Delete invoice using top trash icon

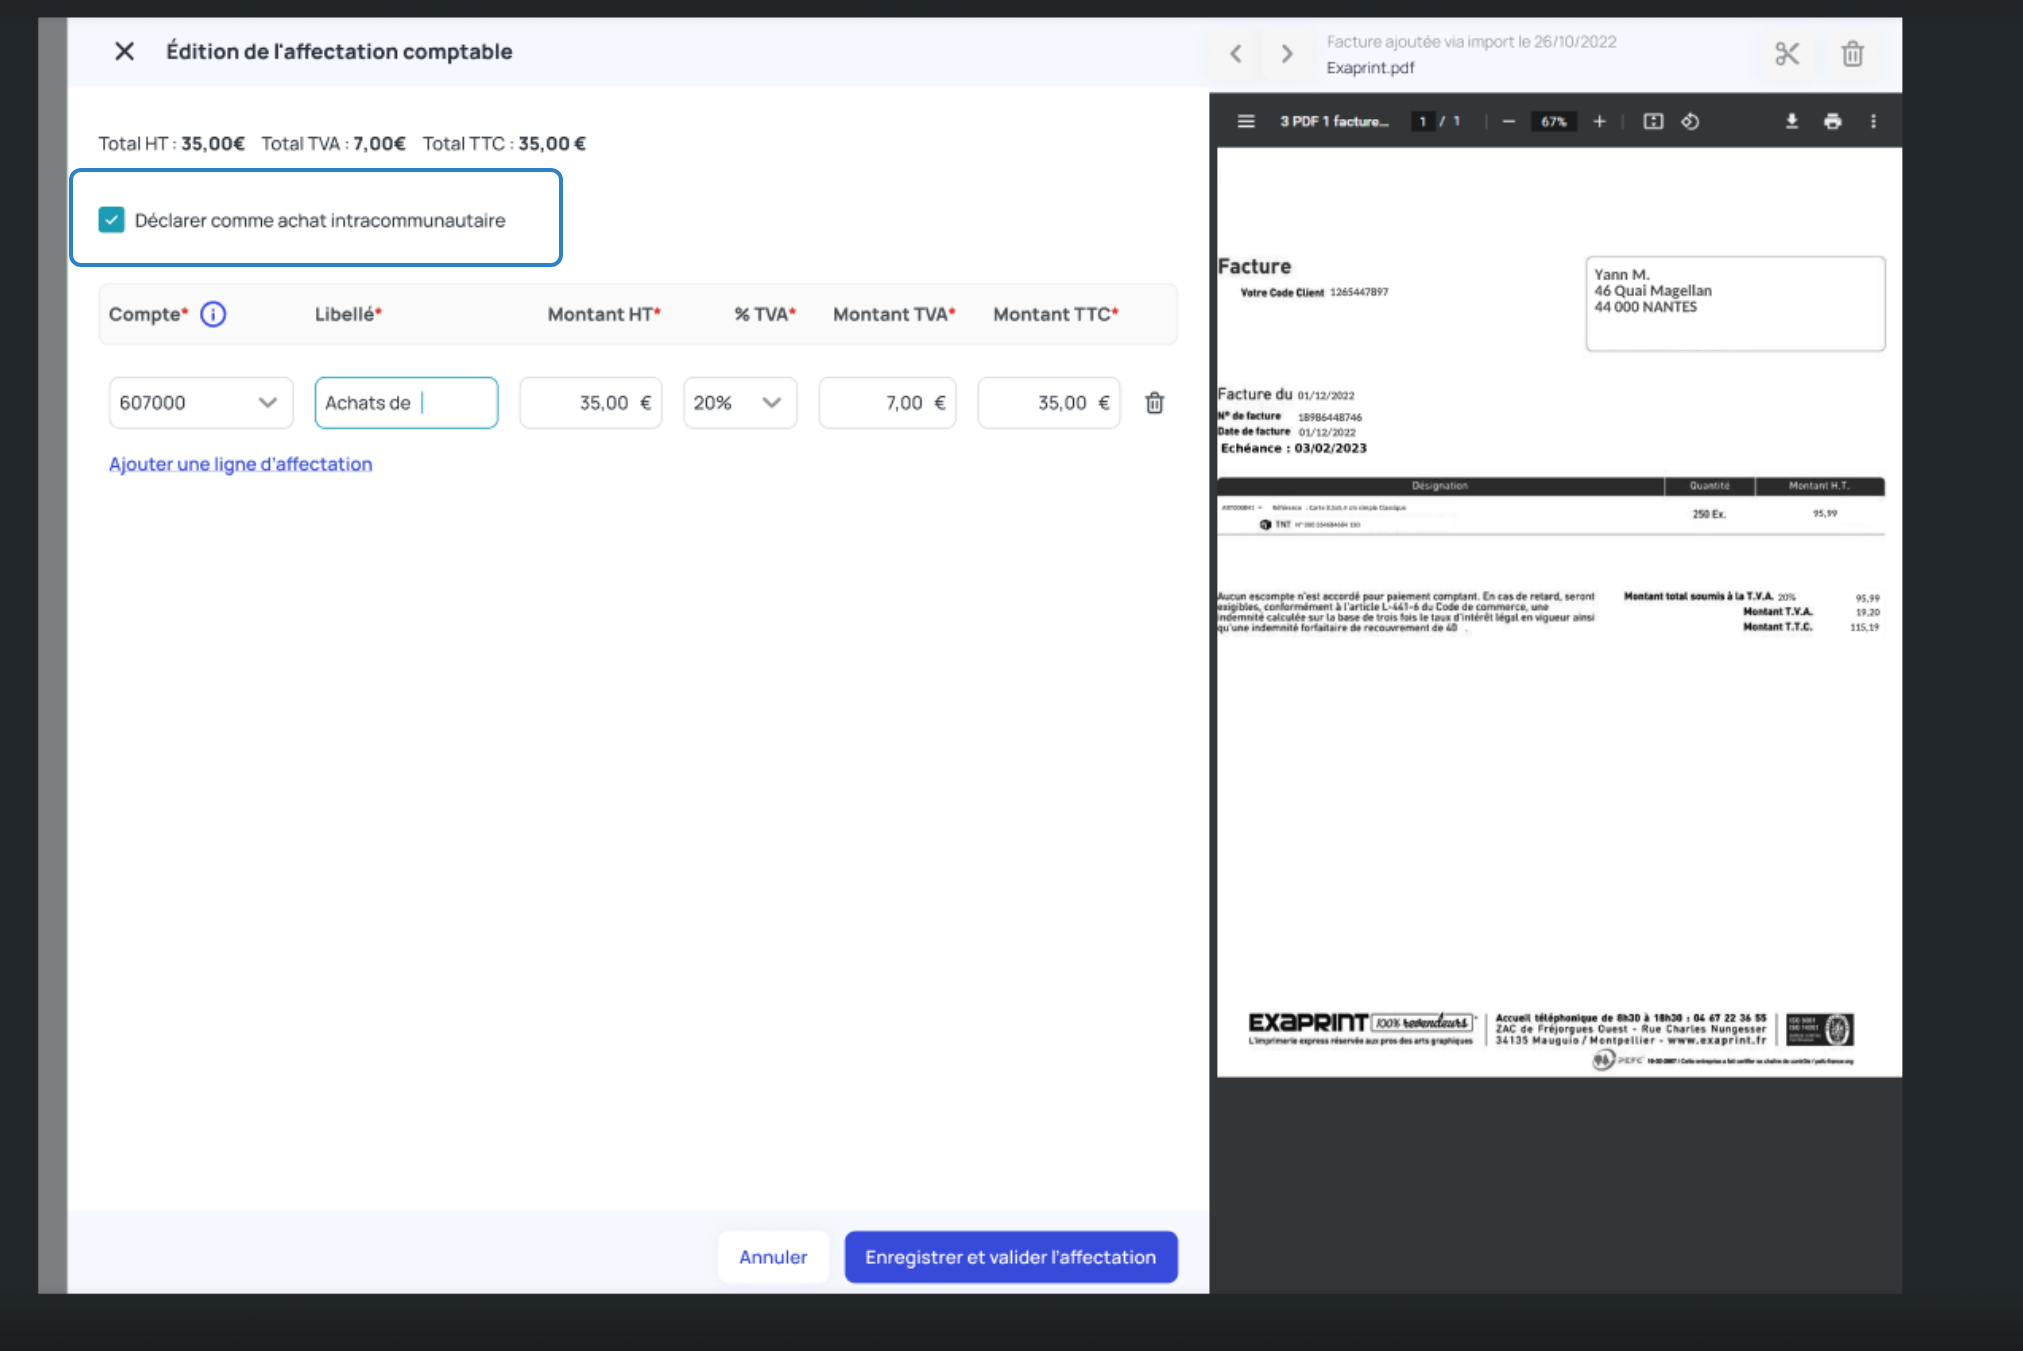(x=1852, y=53)
